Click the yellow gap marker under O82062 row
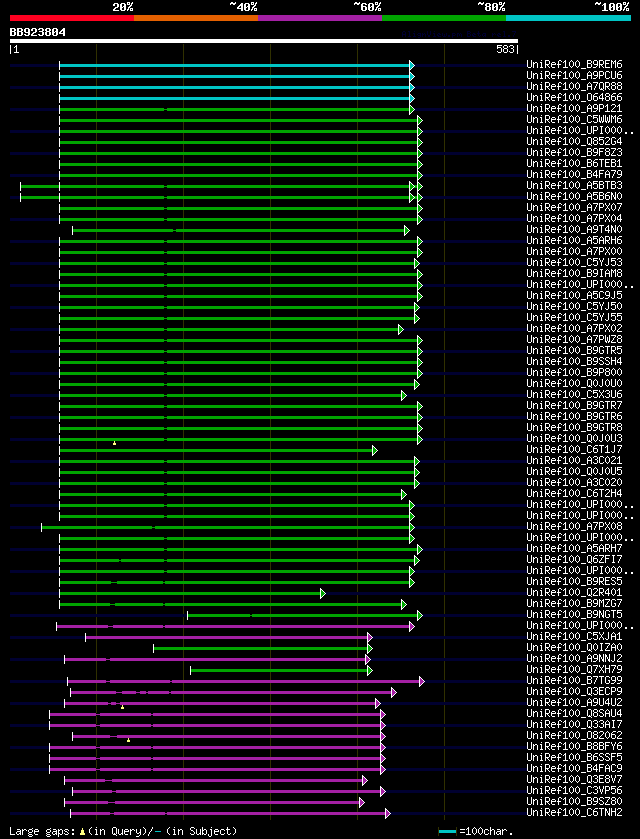The image size is (640, 839). (x=128, y=740)
